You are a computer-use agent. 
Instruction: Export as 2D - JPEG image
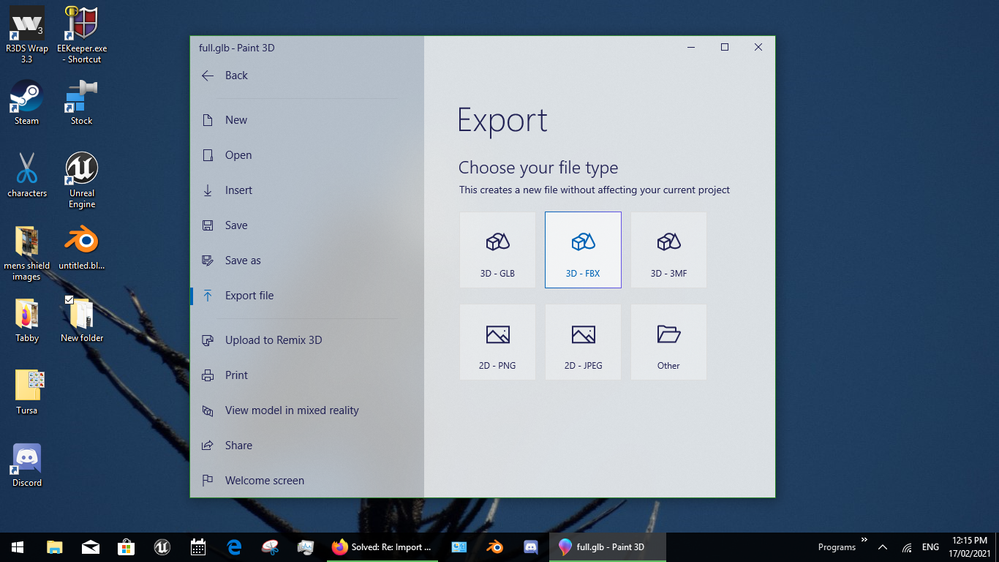(583, 342)
